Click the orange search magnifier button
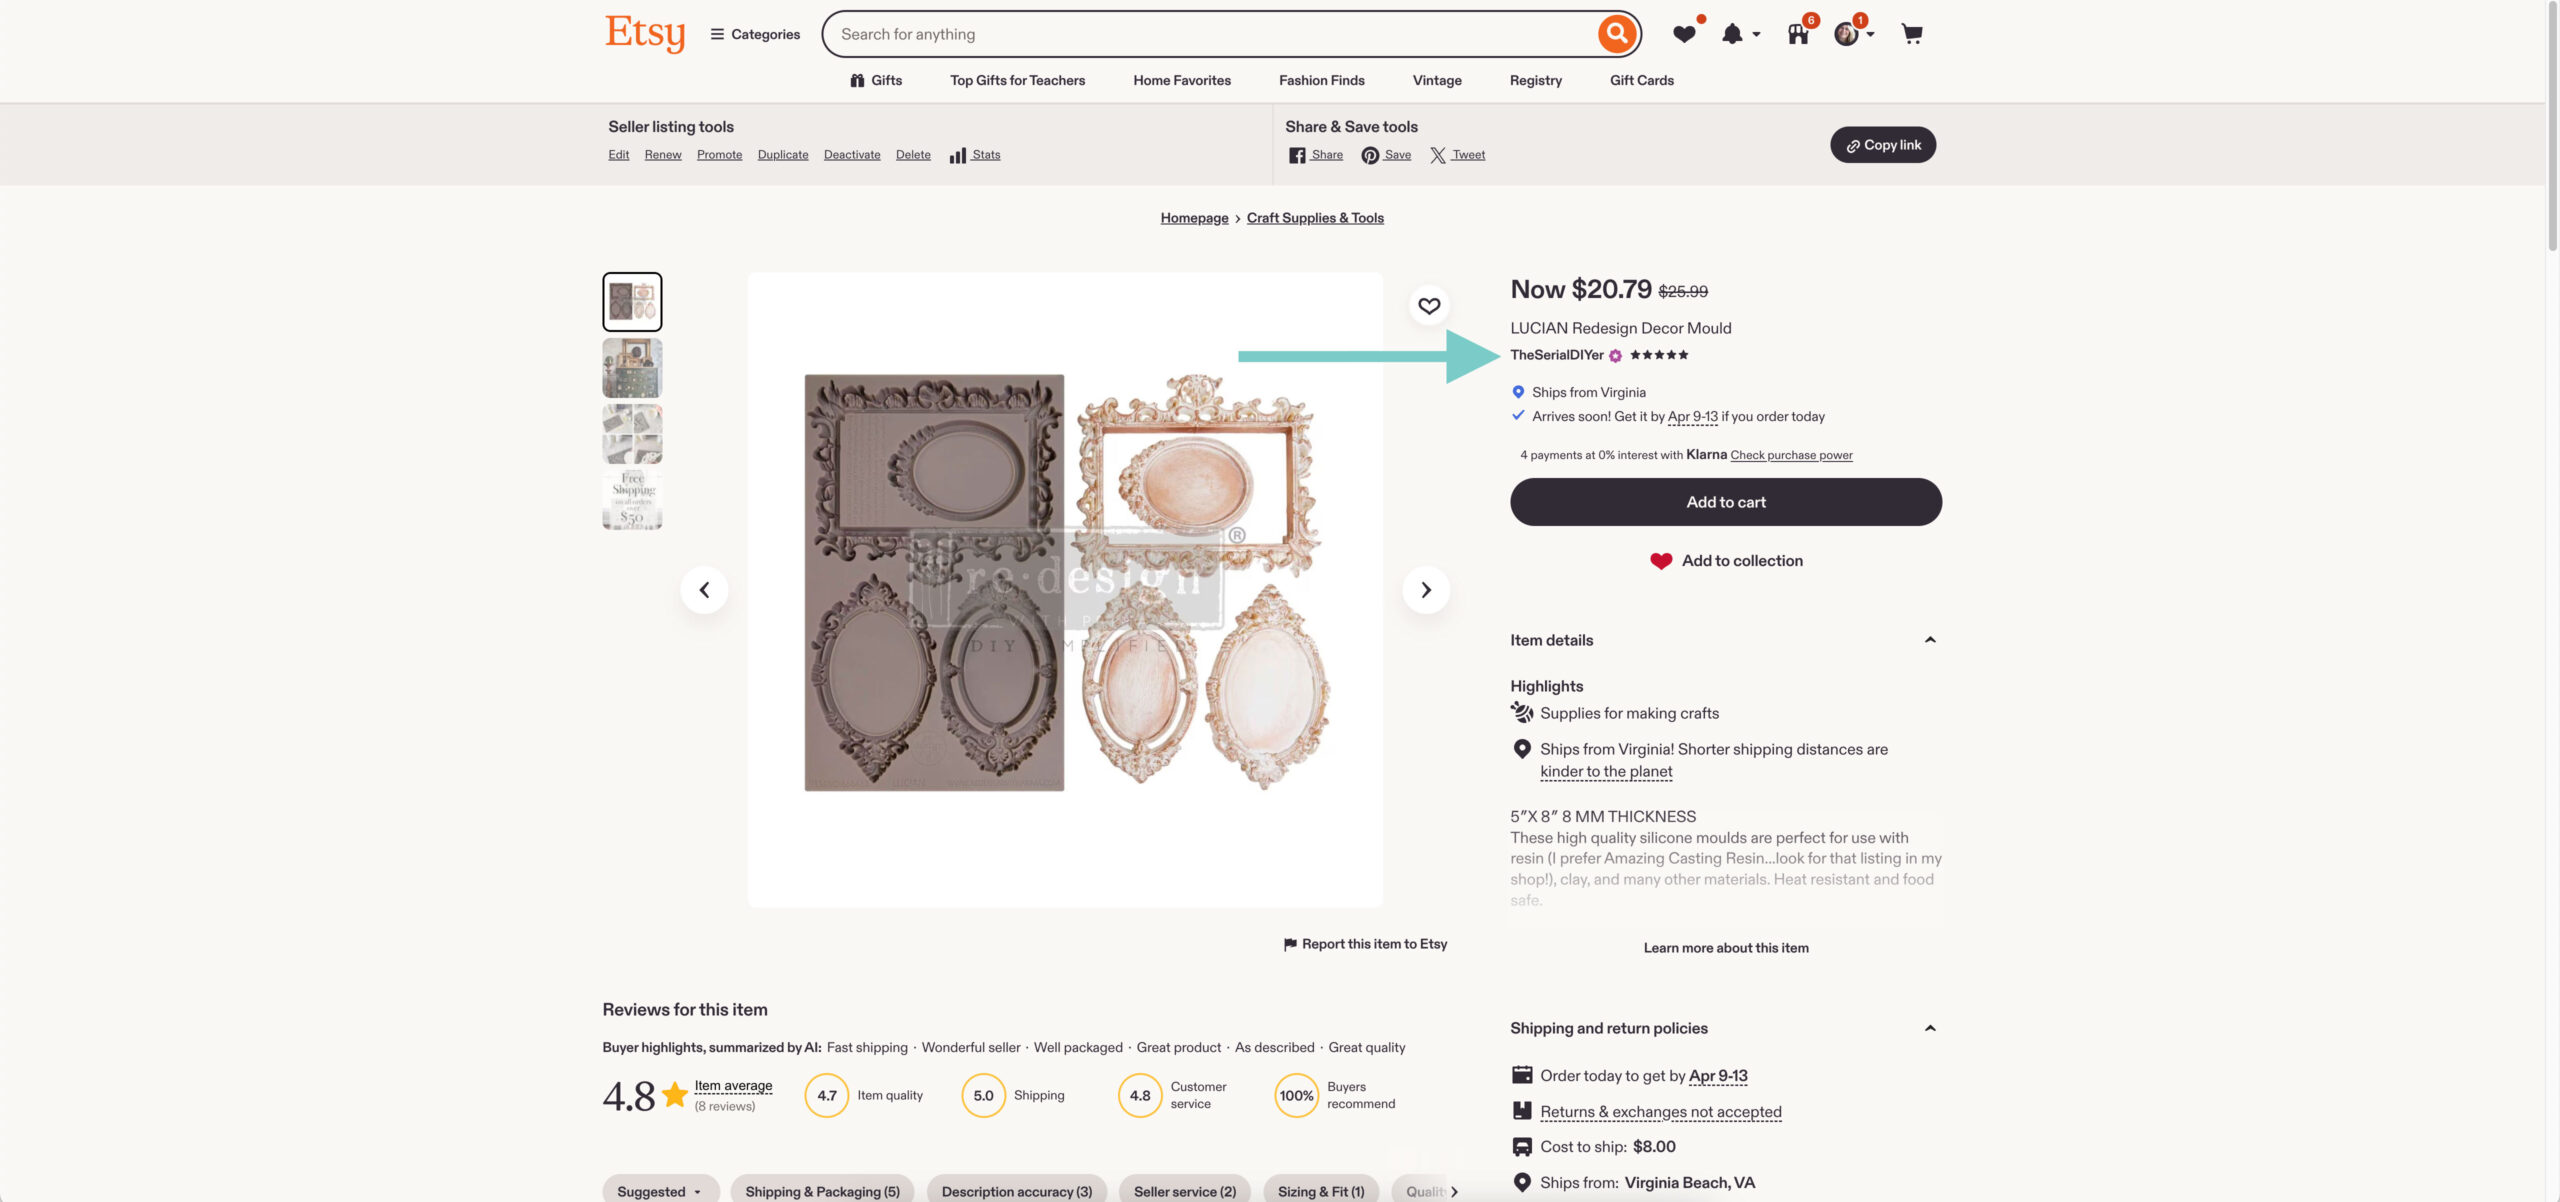This screenshot has width=2560, height=1202. coord(1616,34)
